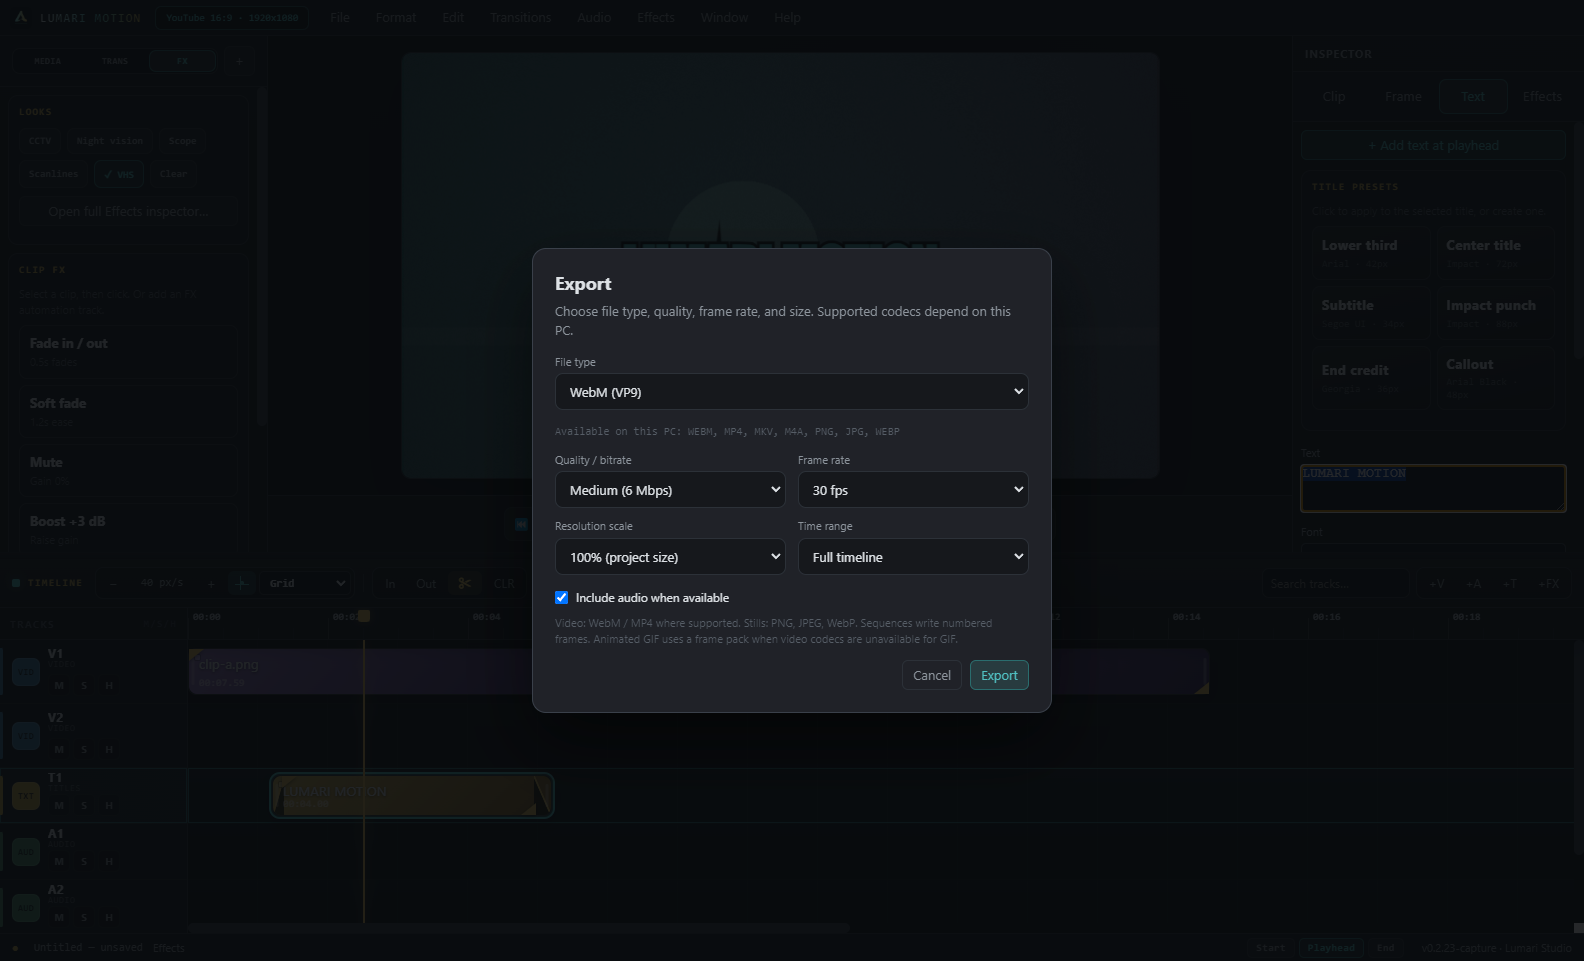Image resolution: width=1584 pixels, height=961 pixels.
Task: Set the Out point on the timeline
Action: tap(427, 583)
